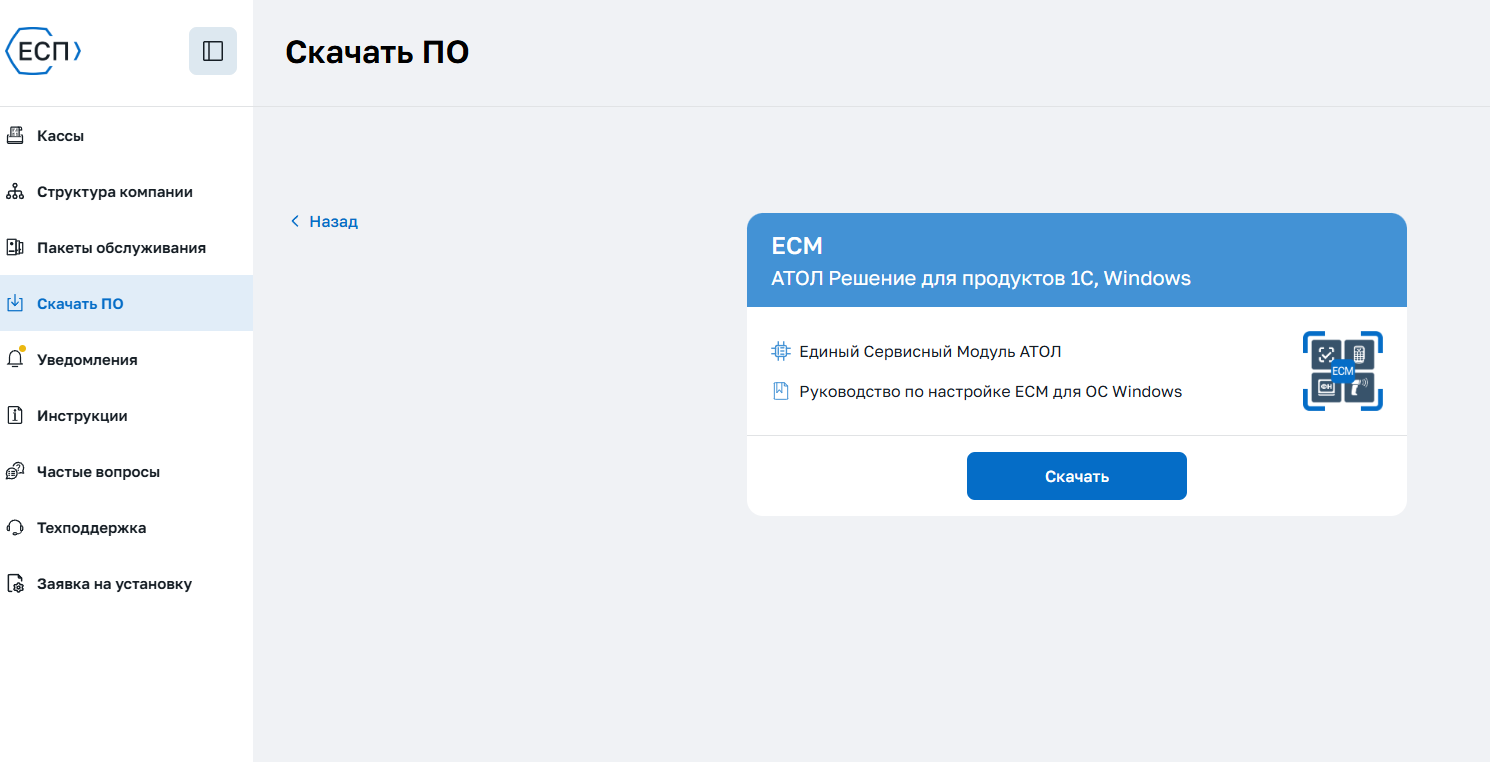Click the ЕСП logo
This screenshot has height=762, width=1490.
[44, 51]
